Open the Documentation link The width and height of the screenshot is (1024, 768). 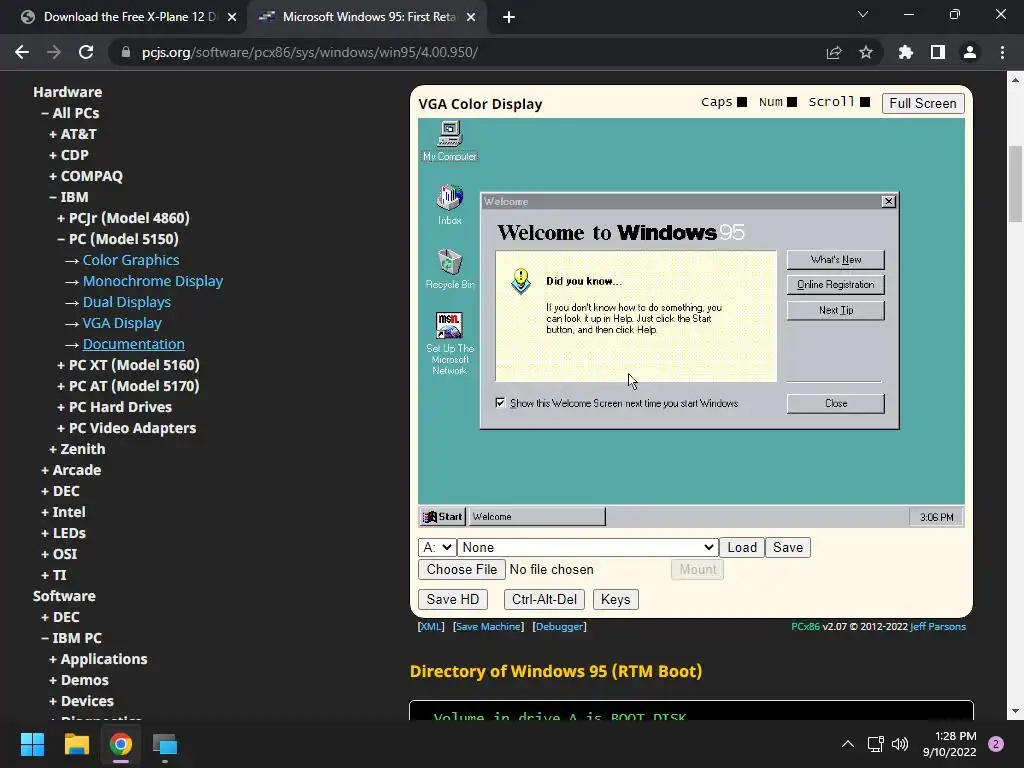[x=133, y=344]
